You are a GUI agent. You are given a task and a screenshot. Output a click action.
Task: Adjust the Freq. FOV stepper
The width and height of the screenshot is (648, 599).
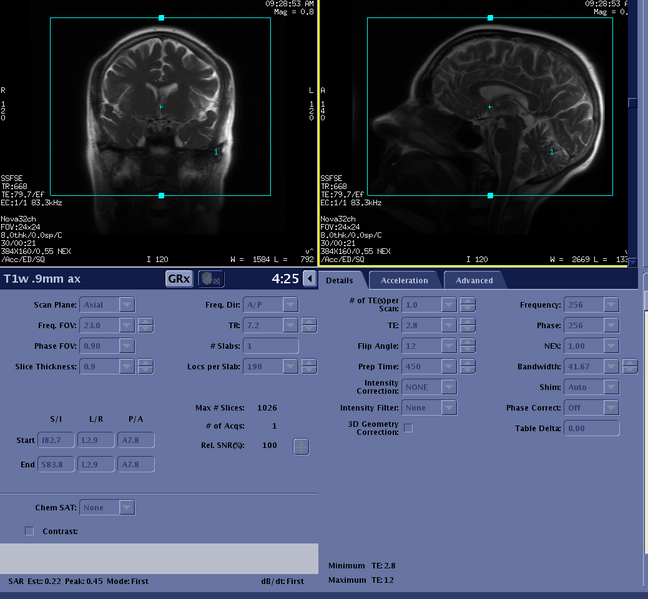pyautogui.click(x=145, y=325)
